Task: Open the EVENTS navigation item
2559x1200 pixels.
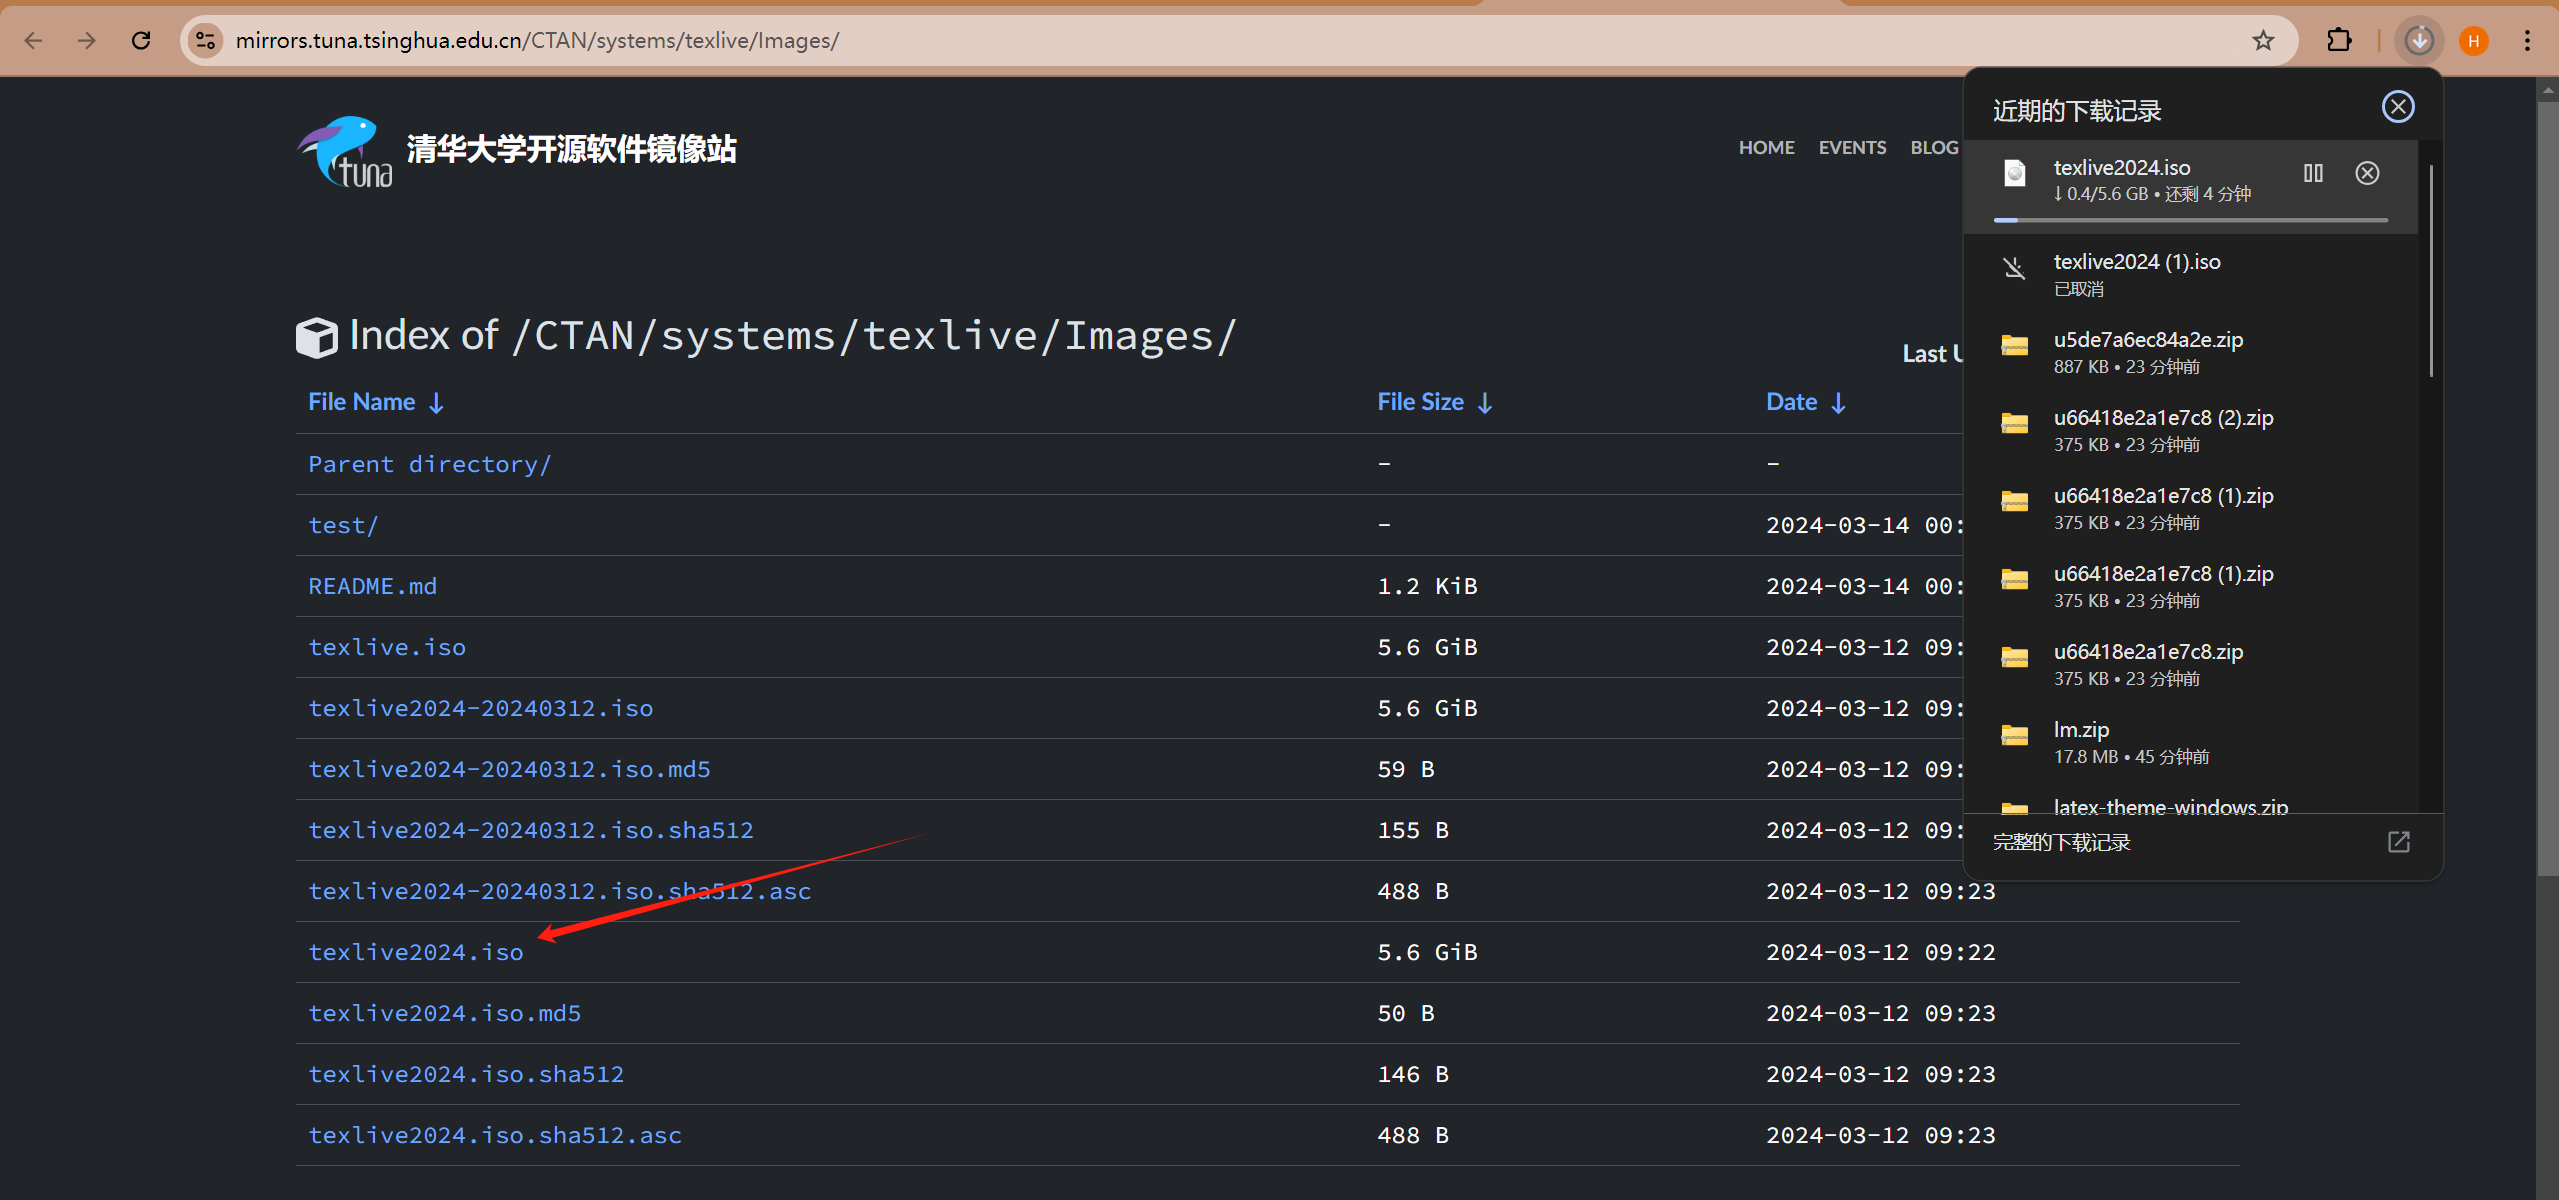Action: [1852, 148]
